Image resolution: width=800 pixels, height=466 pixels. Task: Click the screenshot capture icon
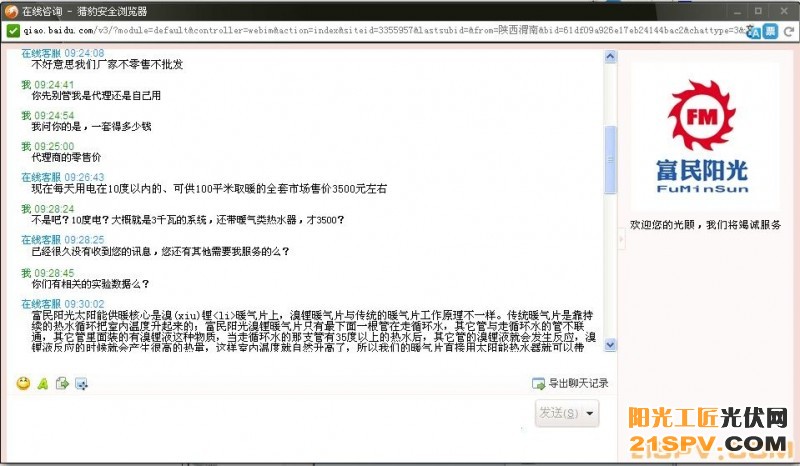point(81,383)
